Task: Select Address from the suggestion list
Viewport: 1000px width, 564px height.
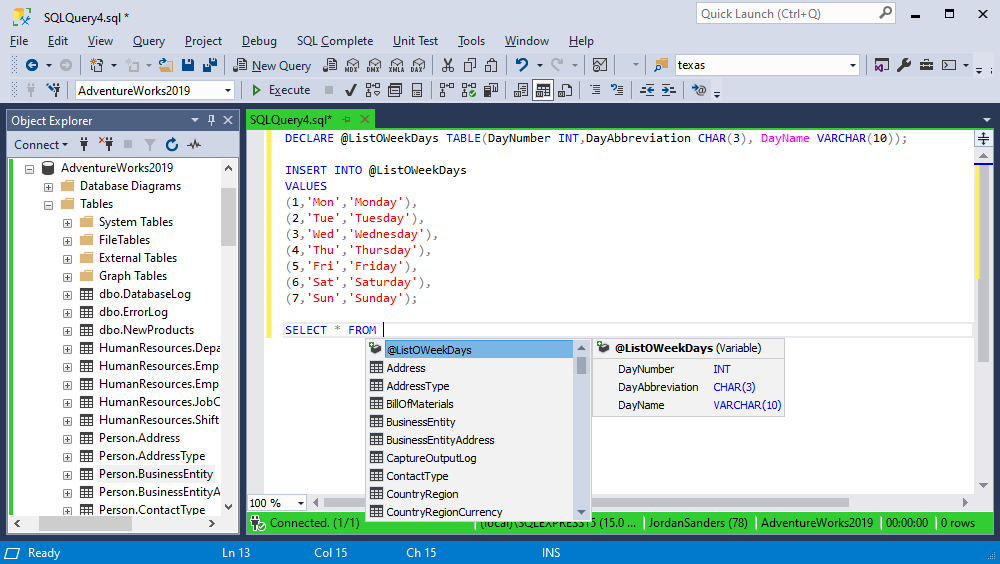Action: [x=406, y=368]
